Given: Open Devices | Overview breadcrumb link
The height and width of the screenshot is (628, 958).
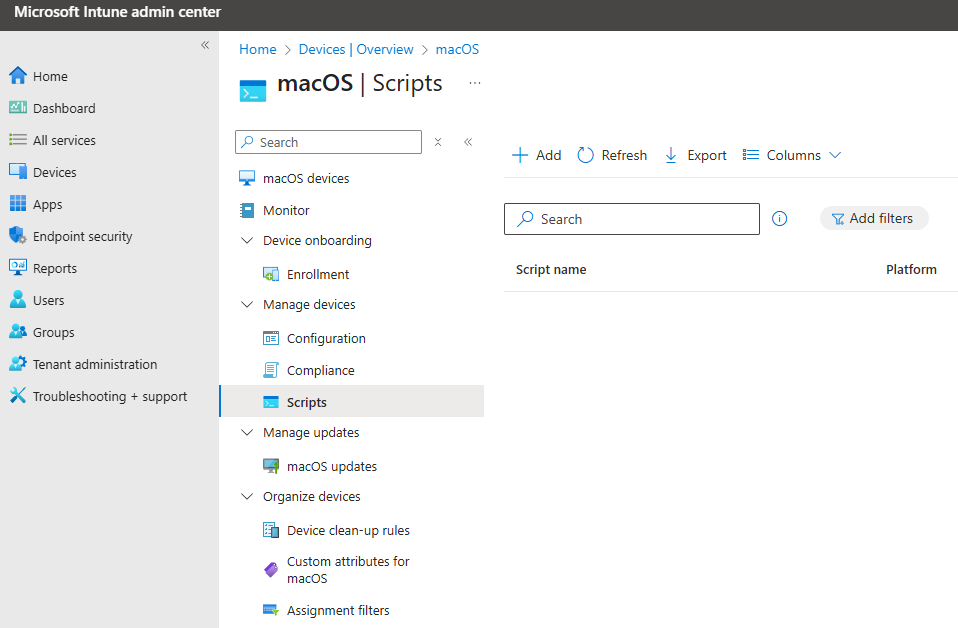Looking at the screenshot, I should 356,49.
